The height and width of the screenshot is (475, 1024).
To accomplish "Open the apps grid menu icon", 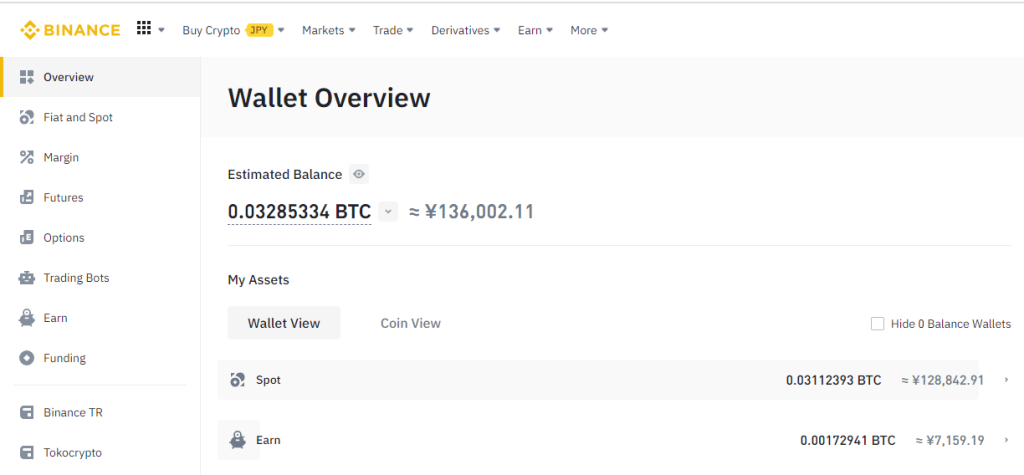I will click(x=144, y=29).
